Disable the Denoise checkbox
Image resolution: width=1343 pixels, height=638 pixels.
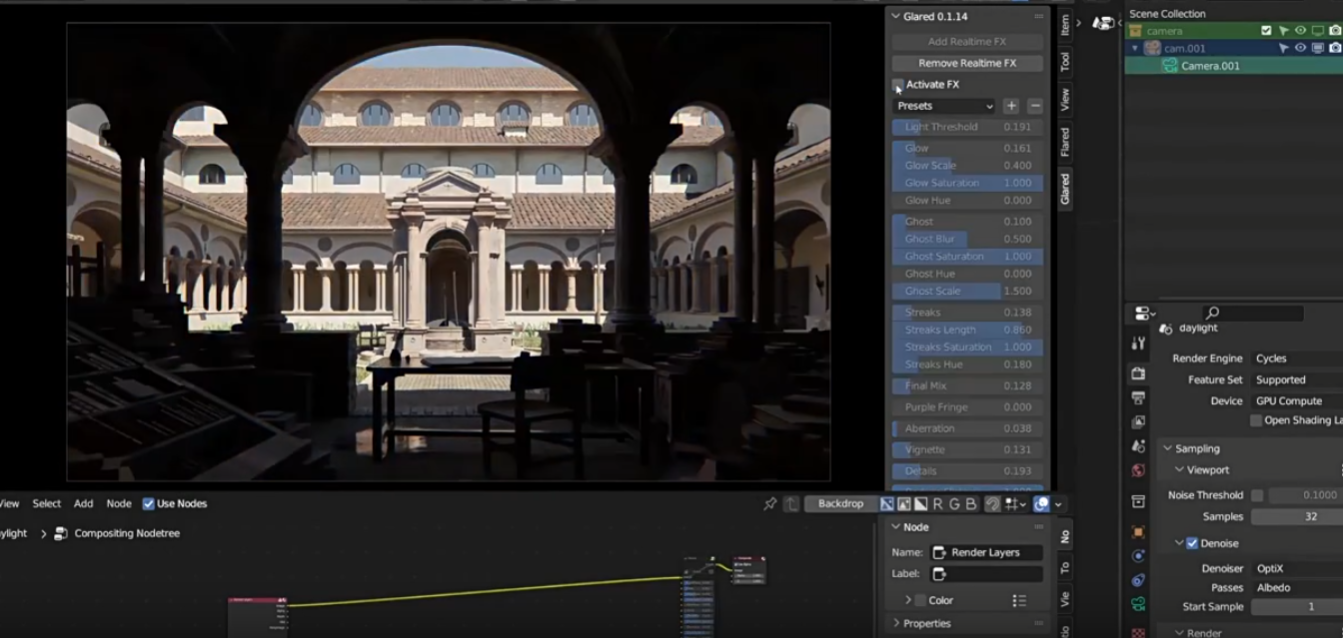pyautogui.click(x=1192, y=543)
